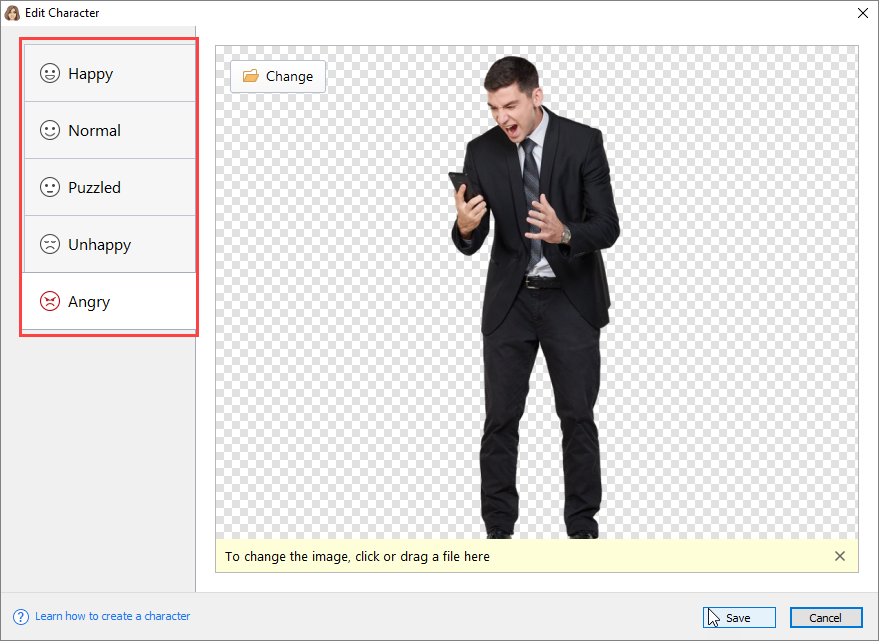Select the Happy smiley face icon
Image resolution: width=879 pixels, height=641 pixels.
tap(50, 73)
